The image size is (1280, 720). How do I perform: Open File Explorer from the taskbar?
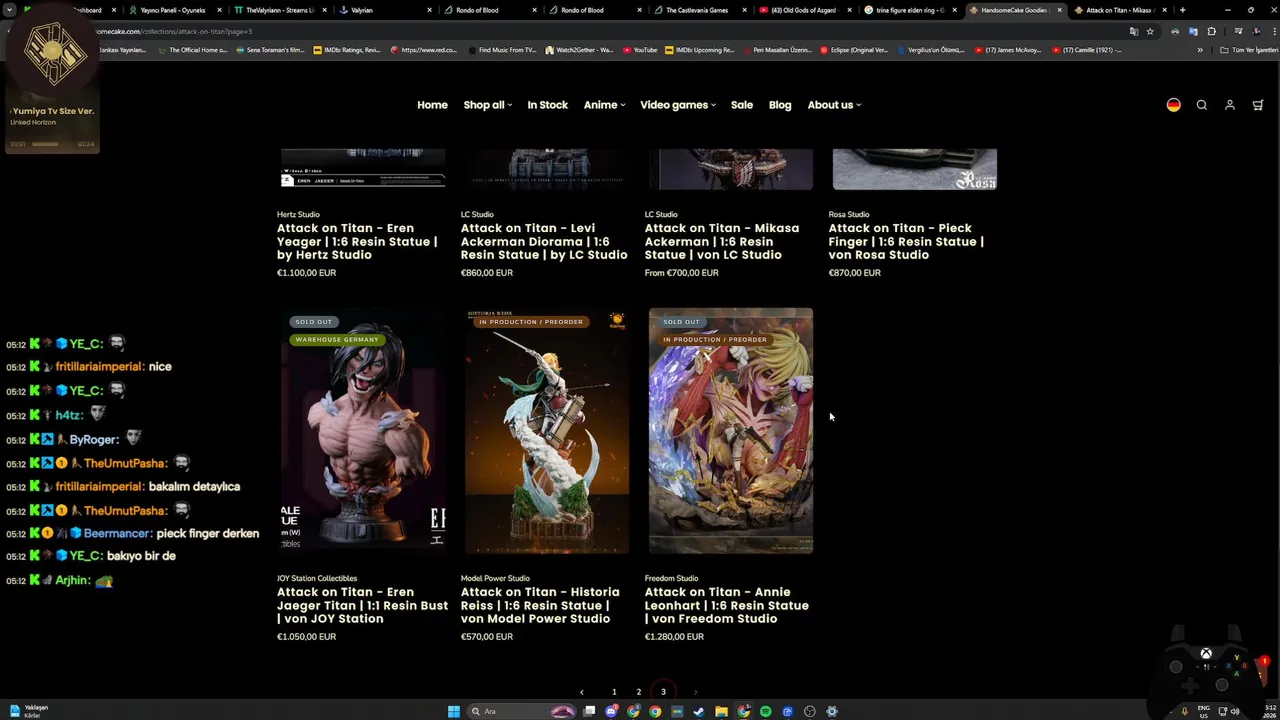click(x=721, y=711)
